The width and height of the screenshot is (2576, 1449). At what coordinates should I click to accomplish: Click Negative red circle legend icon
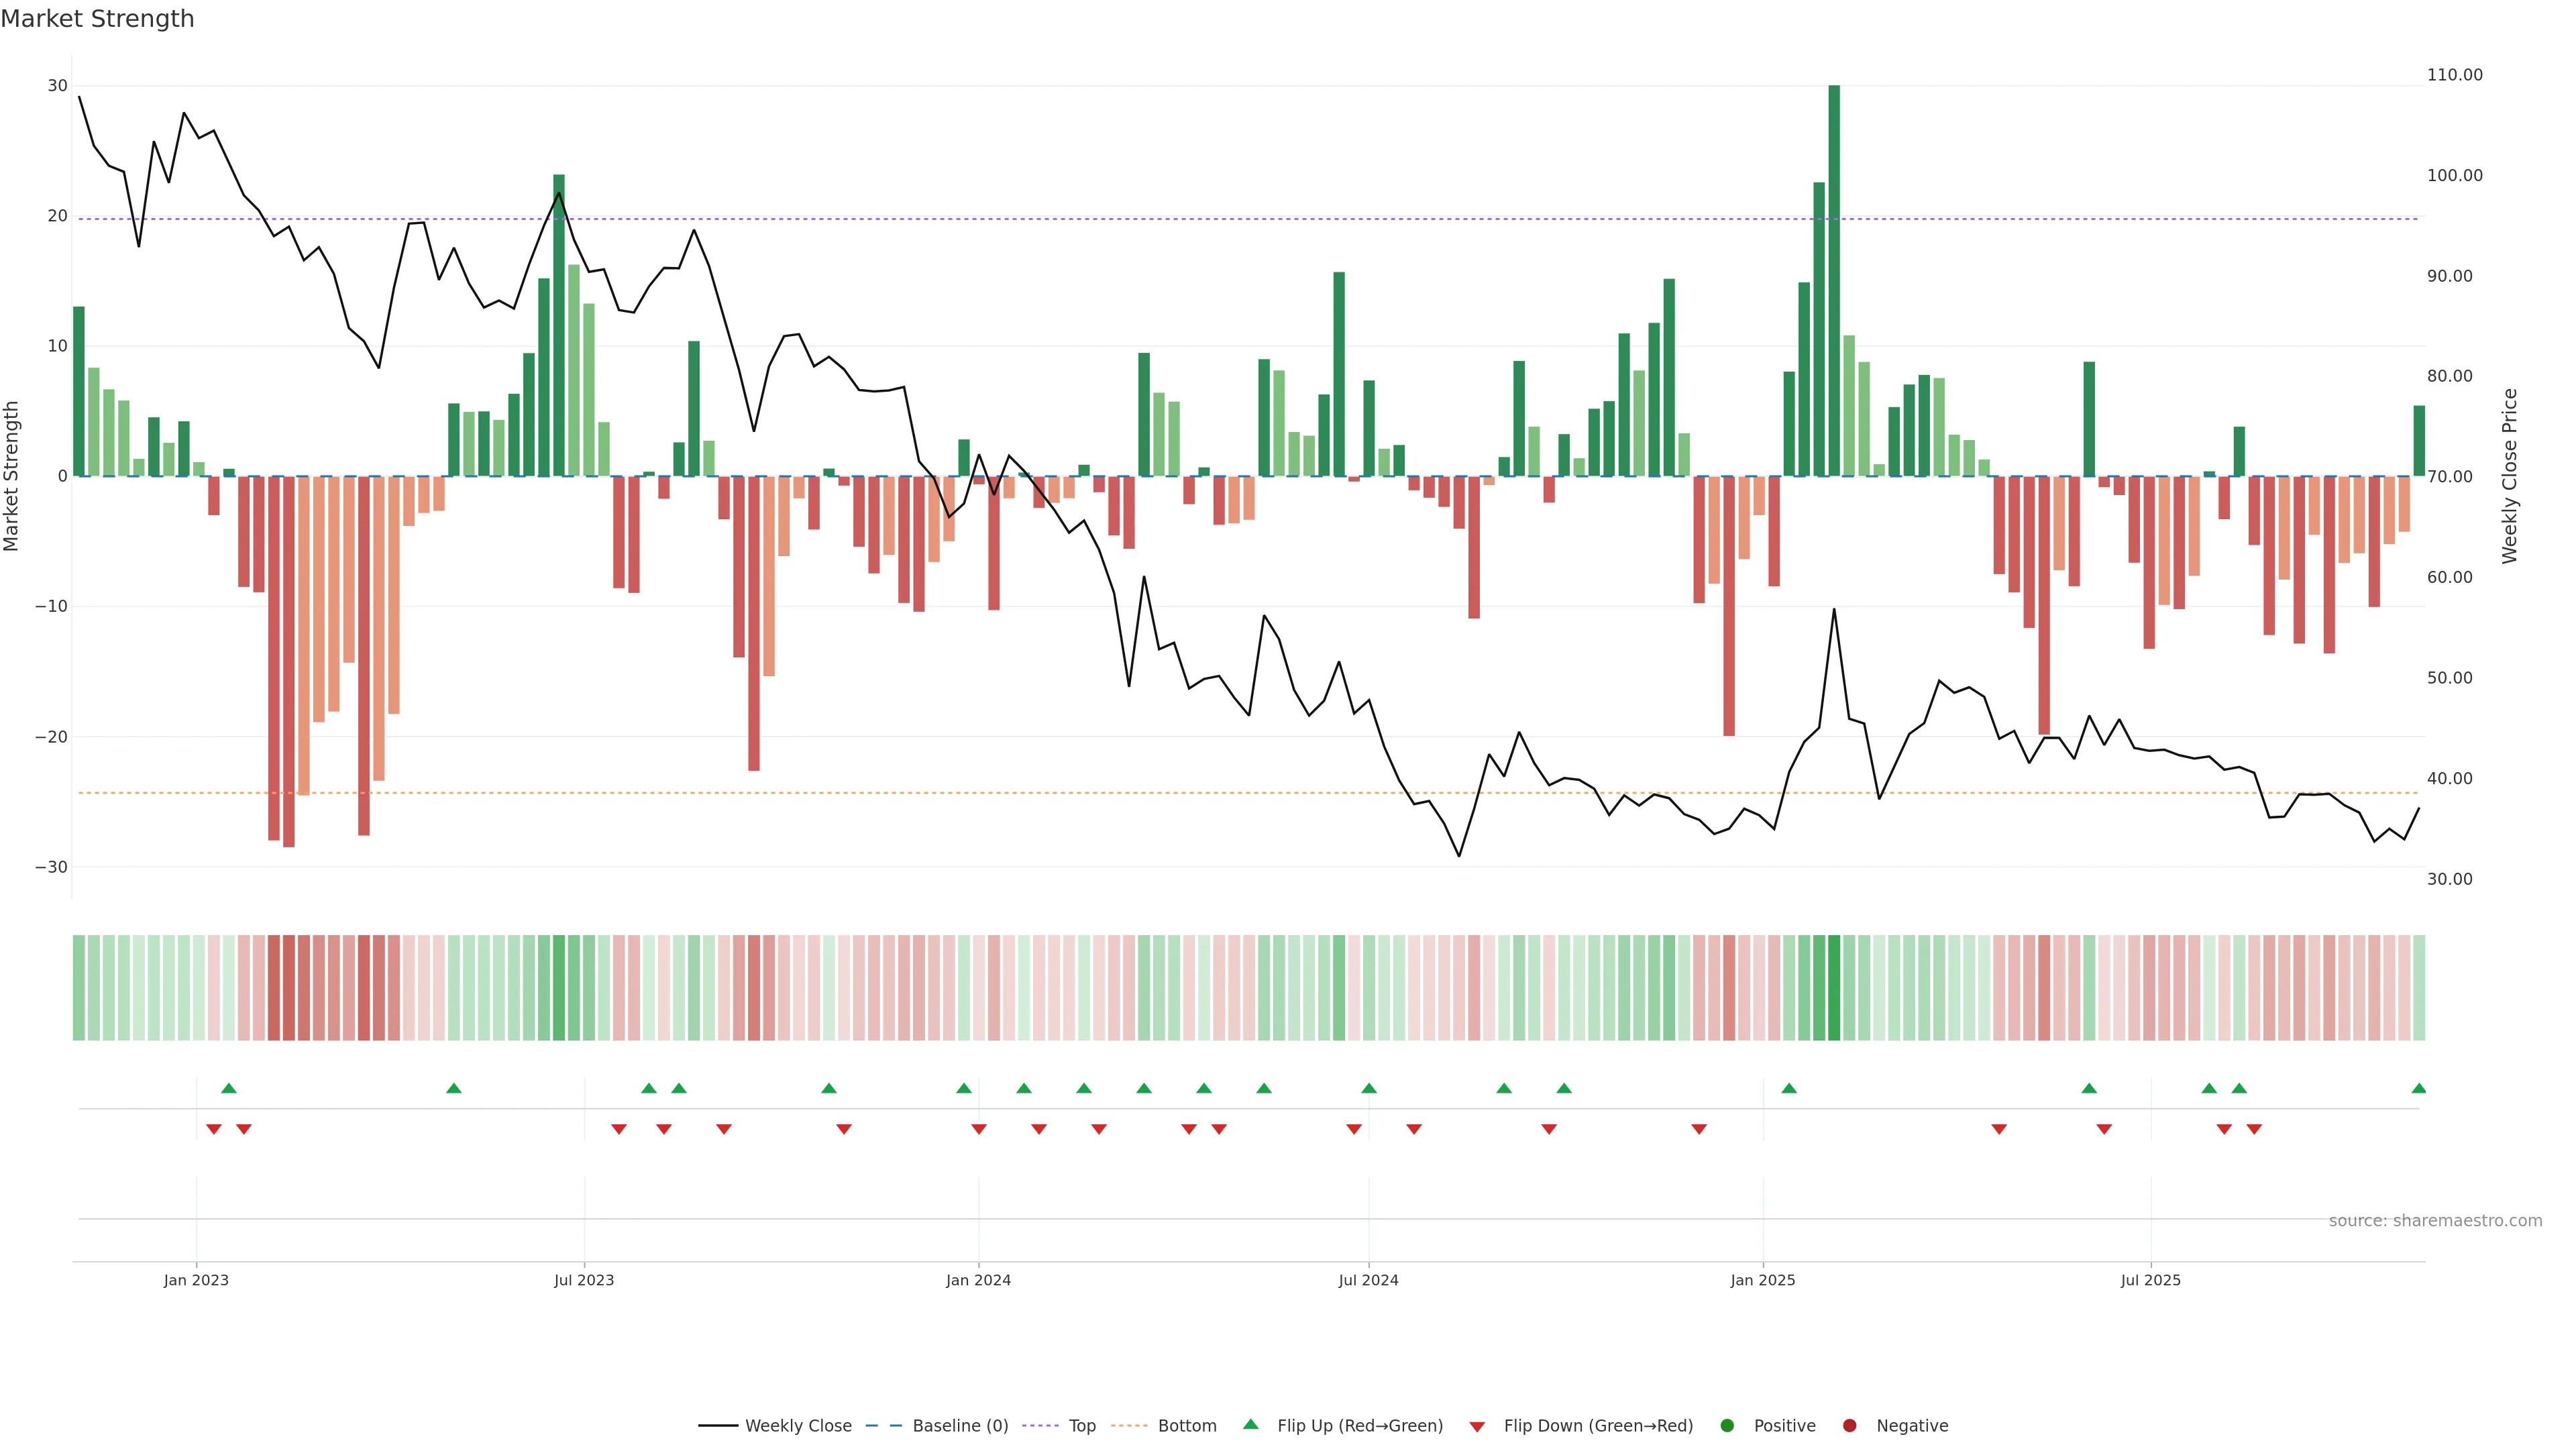(1849, 1426)
